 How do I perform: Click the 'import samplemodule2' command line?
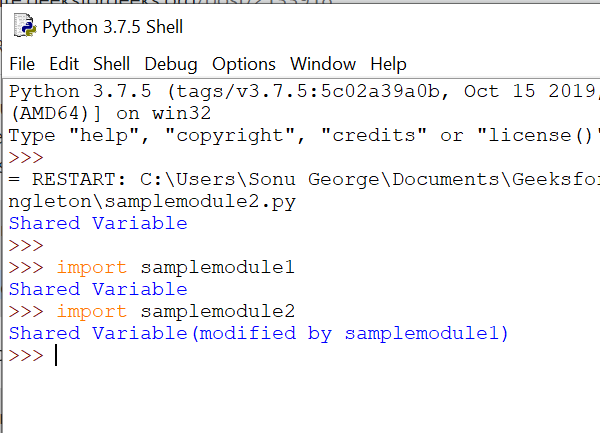[x=152, y=311]
